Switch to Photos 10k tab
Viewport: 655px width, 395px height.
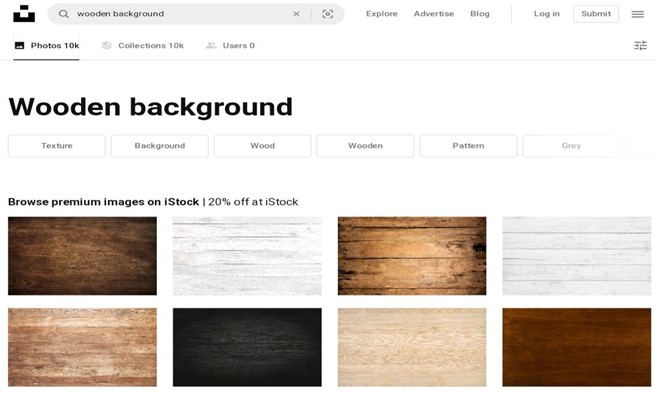[x=46, y=46]
